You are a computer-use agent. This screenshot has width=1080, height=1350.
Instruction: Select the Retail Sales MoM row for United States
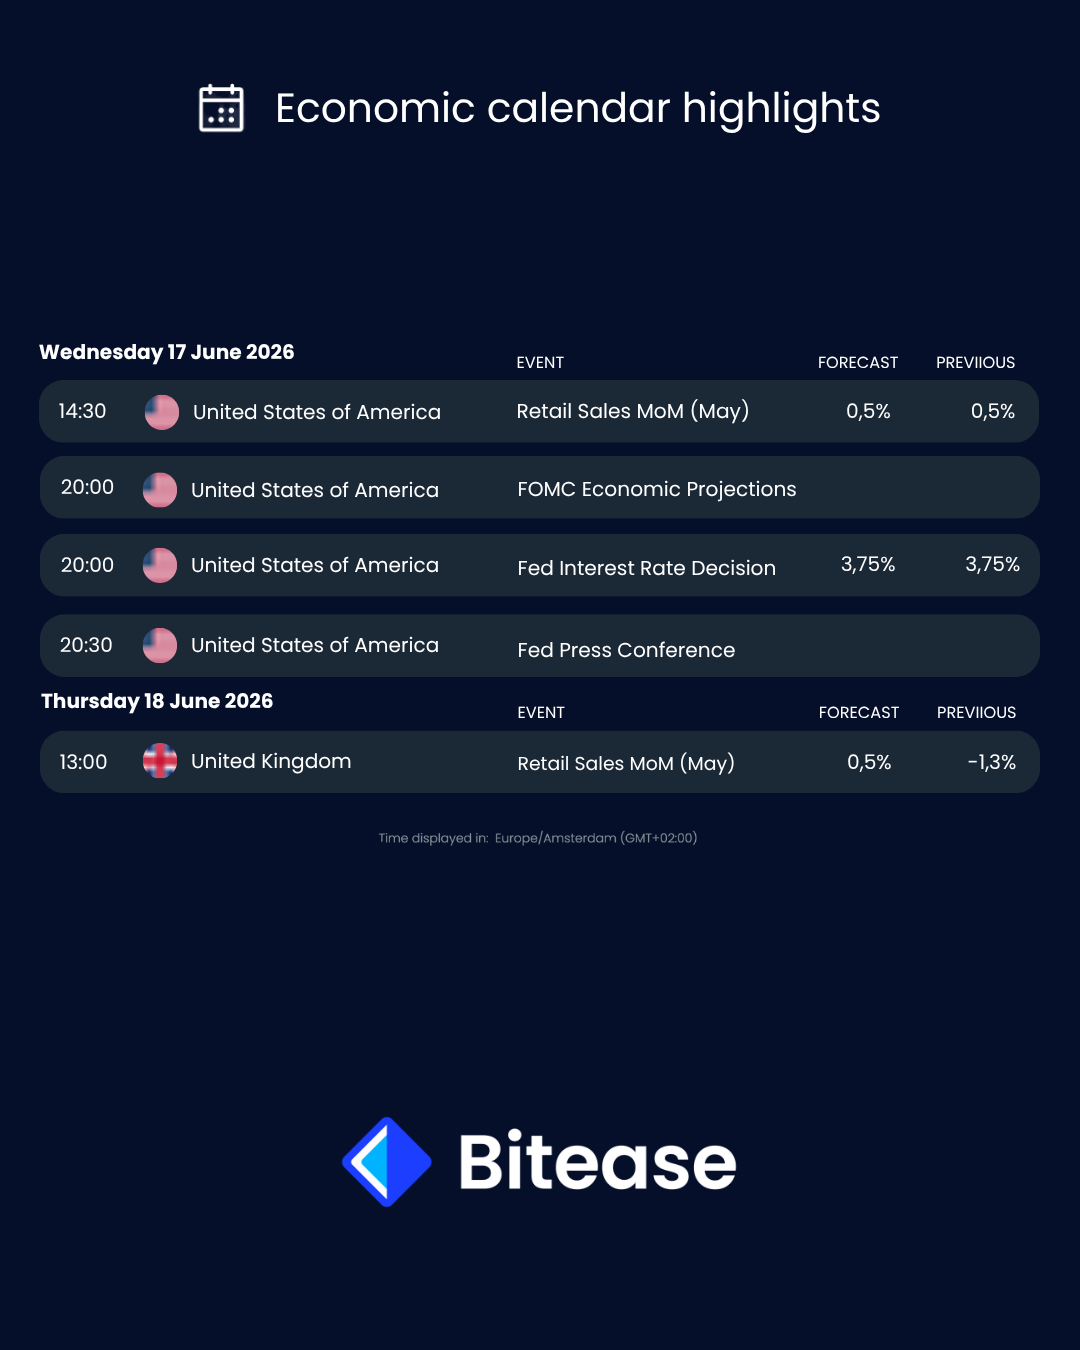(x=539, y=411)
